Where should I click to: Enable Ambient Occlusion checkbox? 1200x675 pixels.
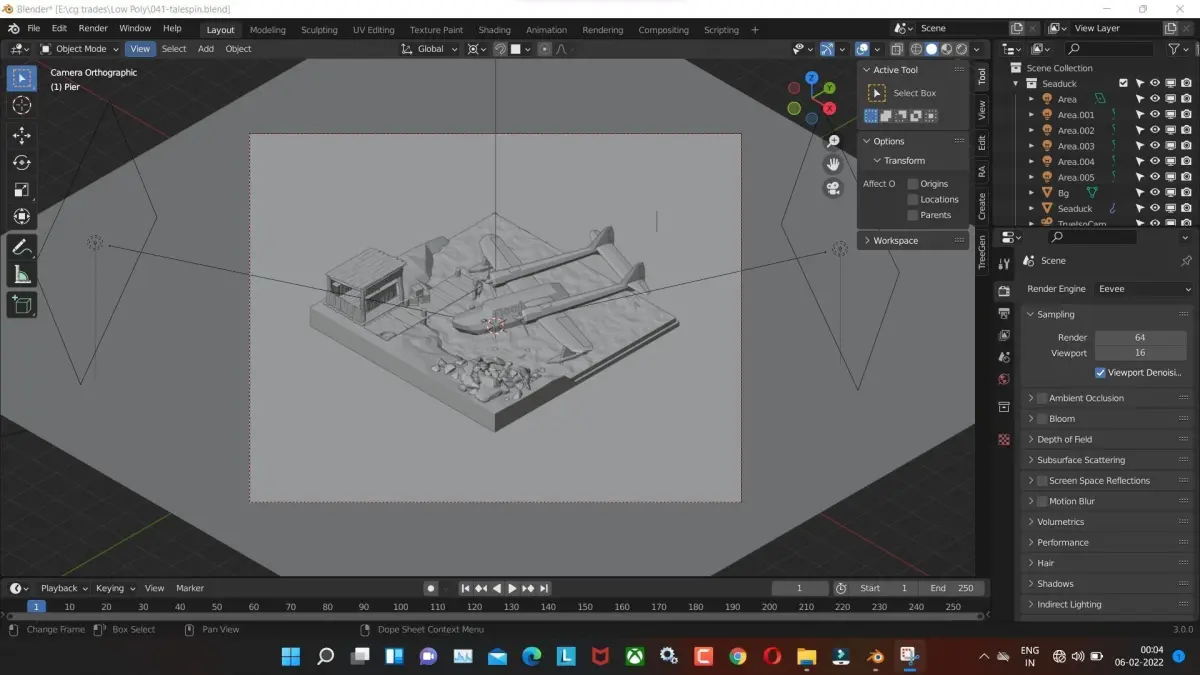tap(1042, 398)
